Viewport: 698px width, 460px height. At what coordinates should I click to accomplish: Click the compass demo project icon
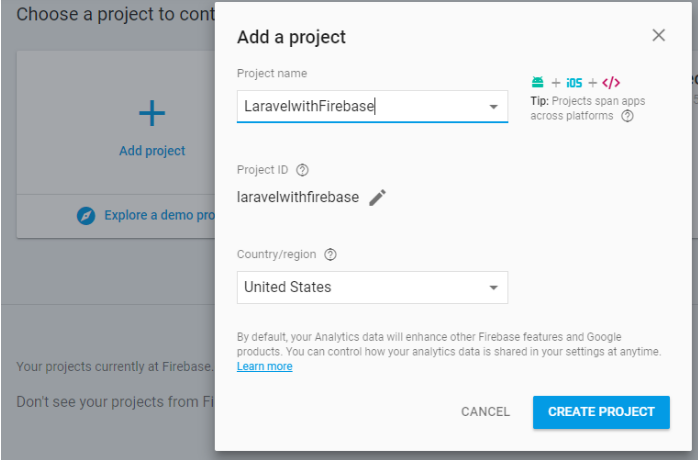[87, 215]
